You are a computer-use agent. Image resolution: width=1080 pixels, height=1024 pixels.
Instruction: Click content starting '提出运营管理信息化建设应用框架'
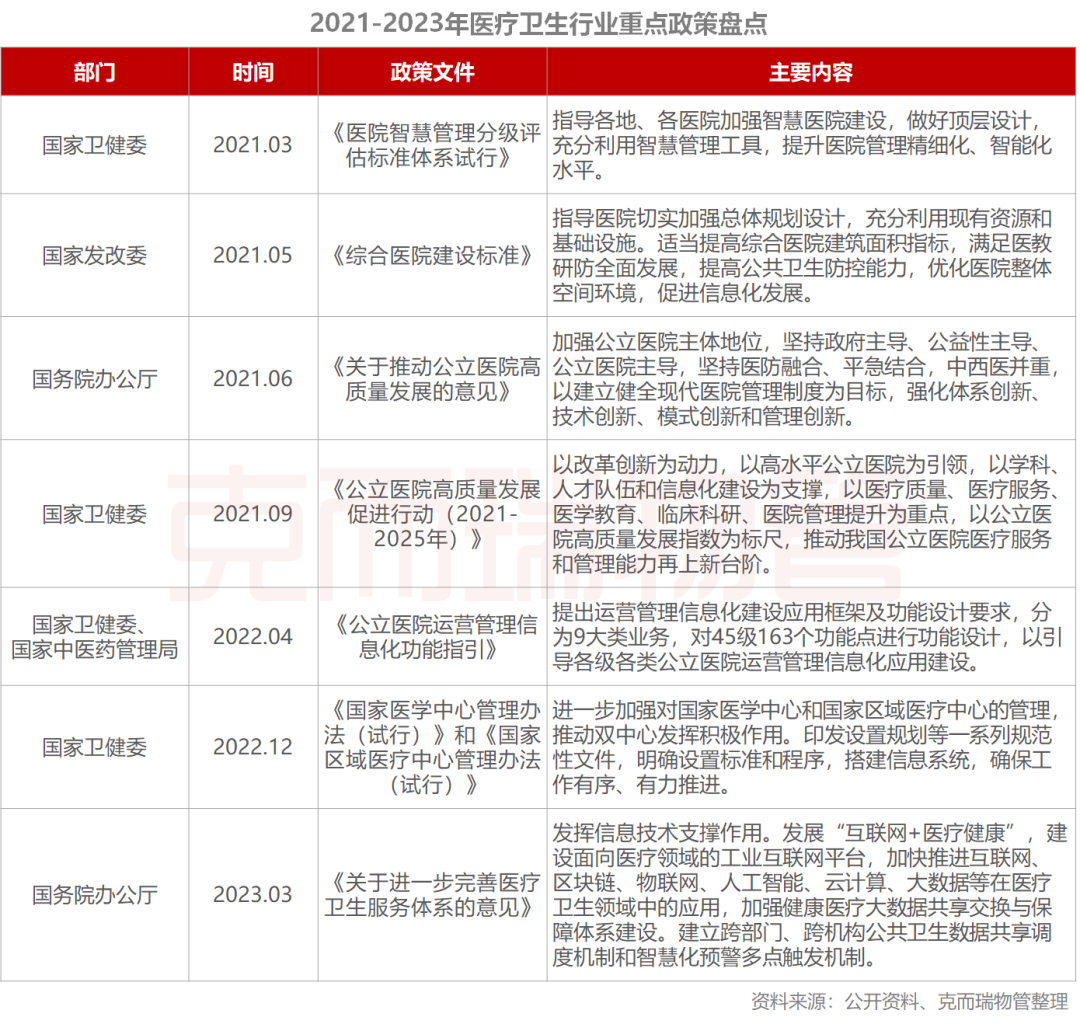tap(811, 637)
